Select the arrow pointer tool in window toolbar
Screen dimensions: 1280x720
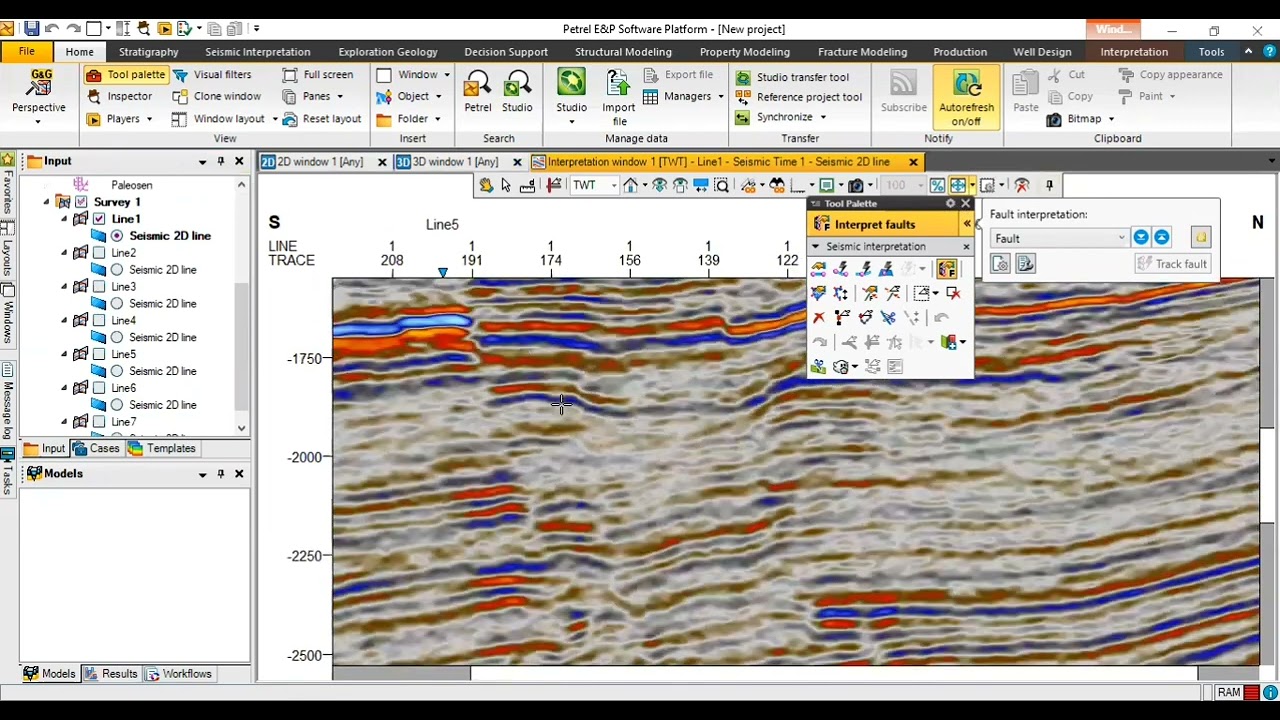click(506, 185)
